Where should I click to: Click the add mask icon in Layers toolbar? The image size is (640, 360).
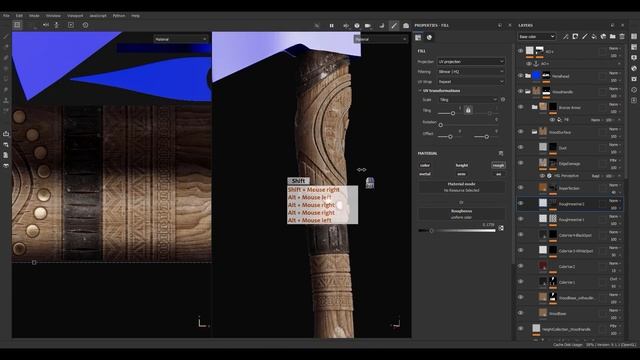click(575, 36)
